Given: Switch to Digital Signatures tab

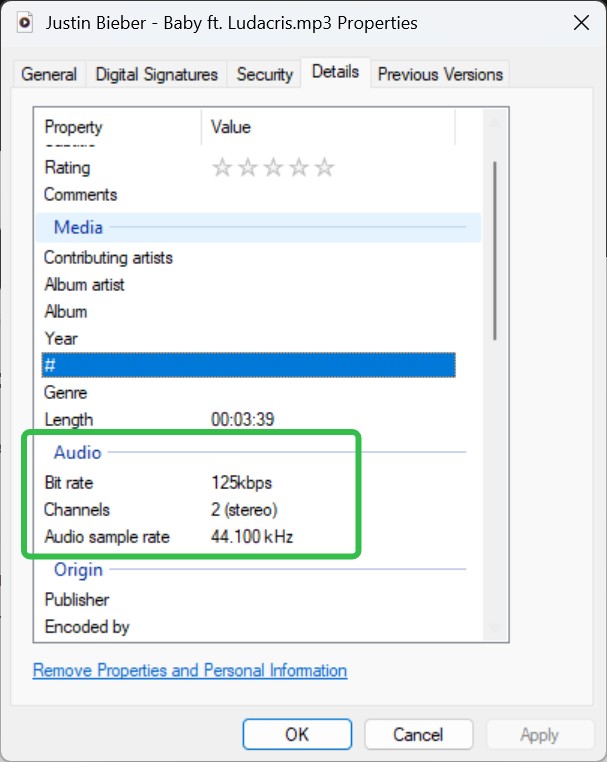Looking at the screenshot, I should pyautogui.click(x=156, y=74).
